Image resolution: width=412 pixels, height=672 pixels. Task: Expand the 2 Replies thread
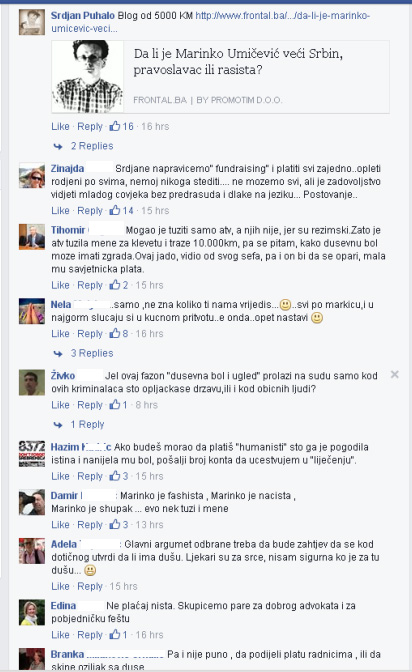(92, 146)
